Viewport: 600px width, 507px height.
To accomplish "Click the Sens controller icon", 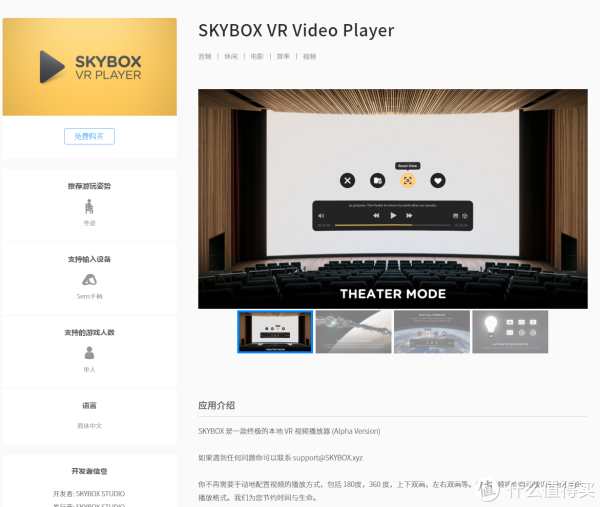I will pyautogui.click(x=90, y=280).
